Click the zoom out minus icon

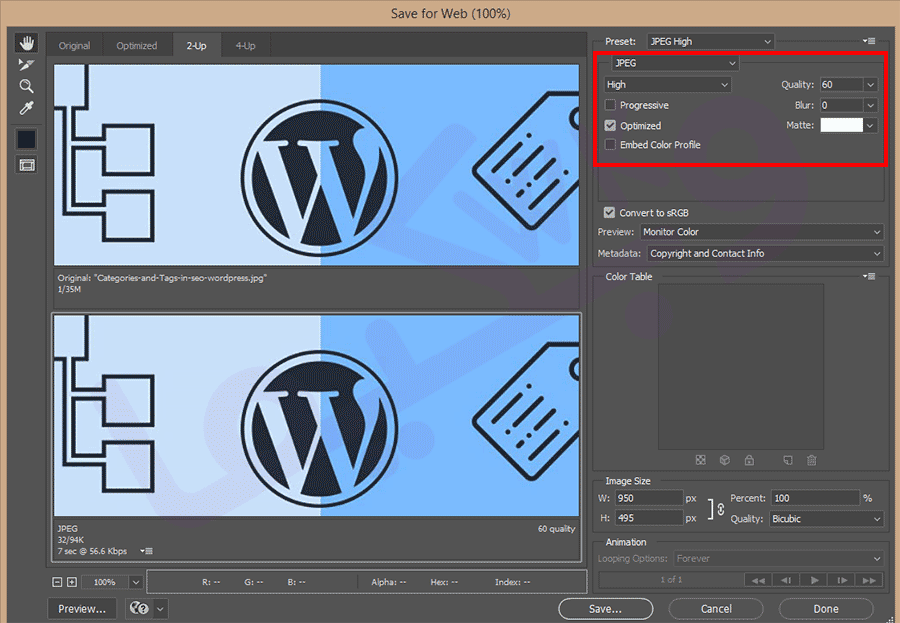57,582
